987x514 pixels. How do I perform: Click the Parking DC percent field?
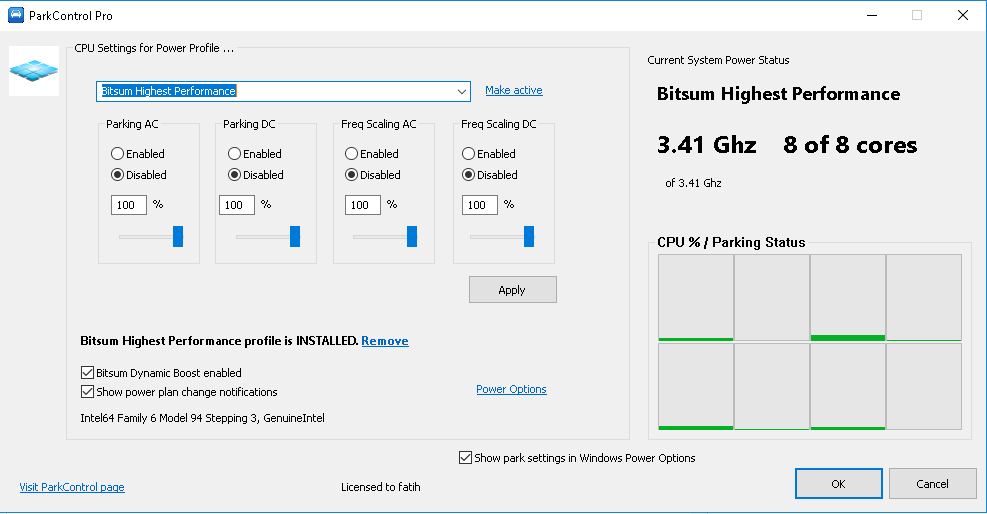(237, 205)
